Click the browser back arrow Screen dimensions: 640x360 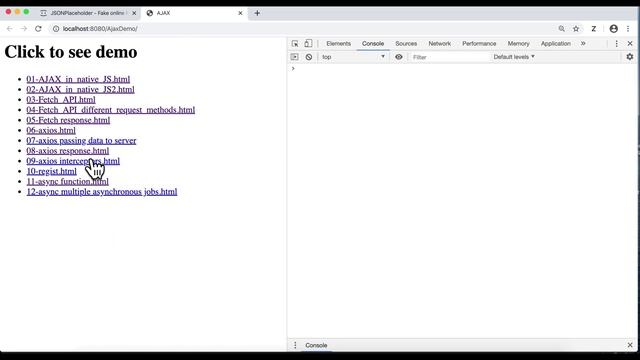[9, 29]
